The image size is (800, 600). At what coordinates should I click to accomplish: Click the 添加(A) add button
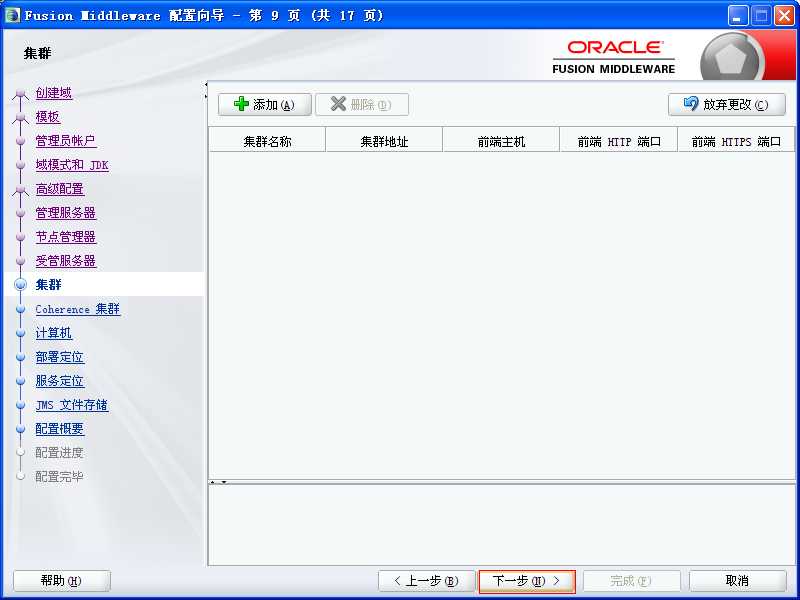[x=264, y=105]
